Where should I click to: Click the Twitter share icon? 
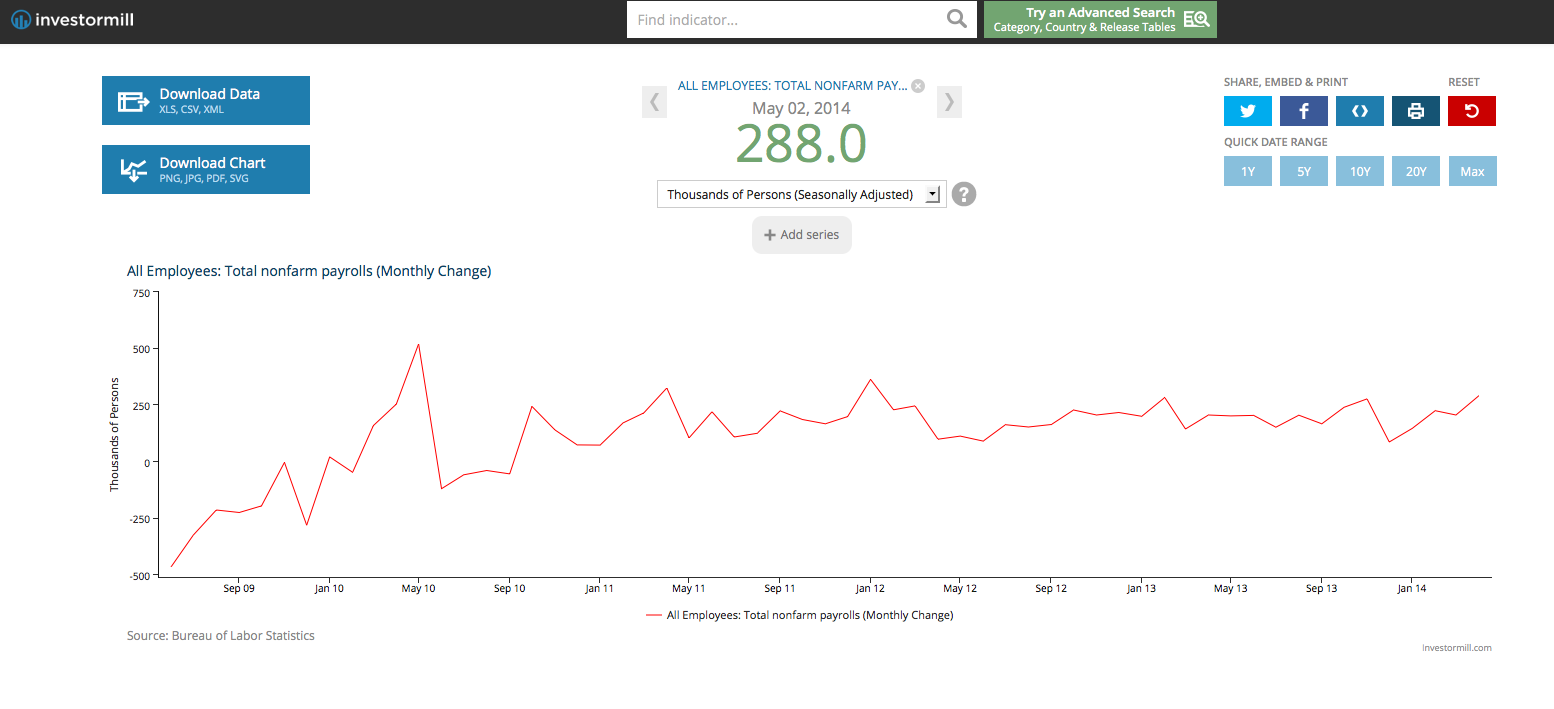[x=1247, y=111]
